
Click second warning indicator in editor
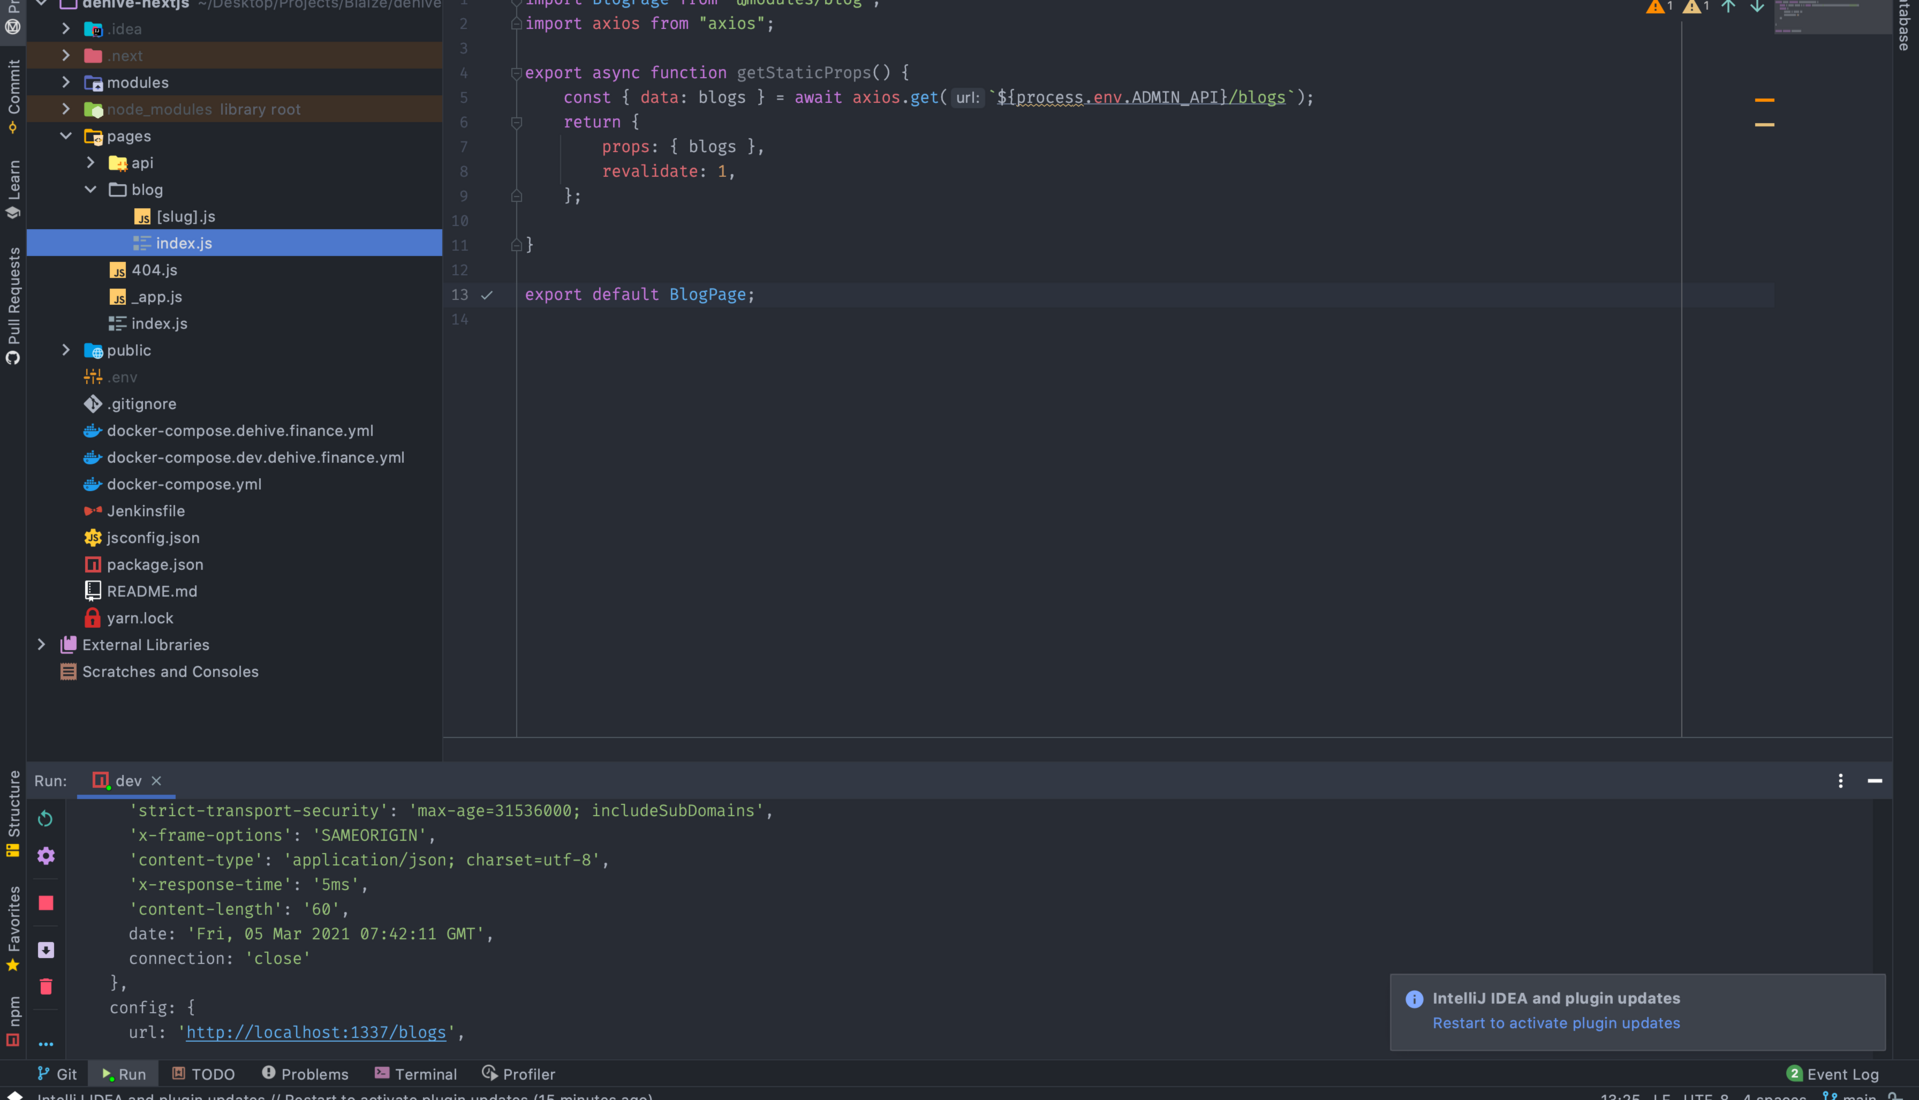click(x=1696, y=7)
